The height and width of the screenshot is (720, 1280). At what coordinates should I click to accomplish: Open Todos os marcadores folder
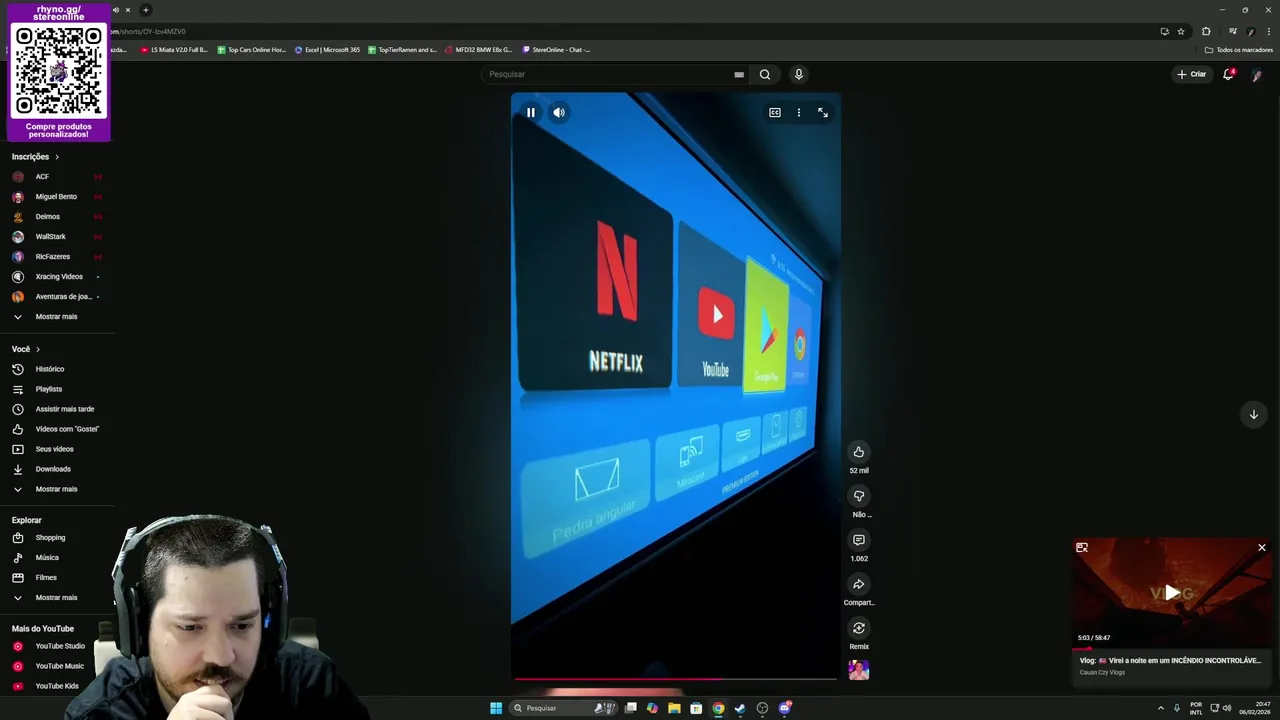(x=1239, y=50)
